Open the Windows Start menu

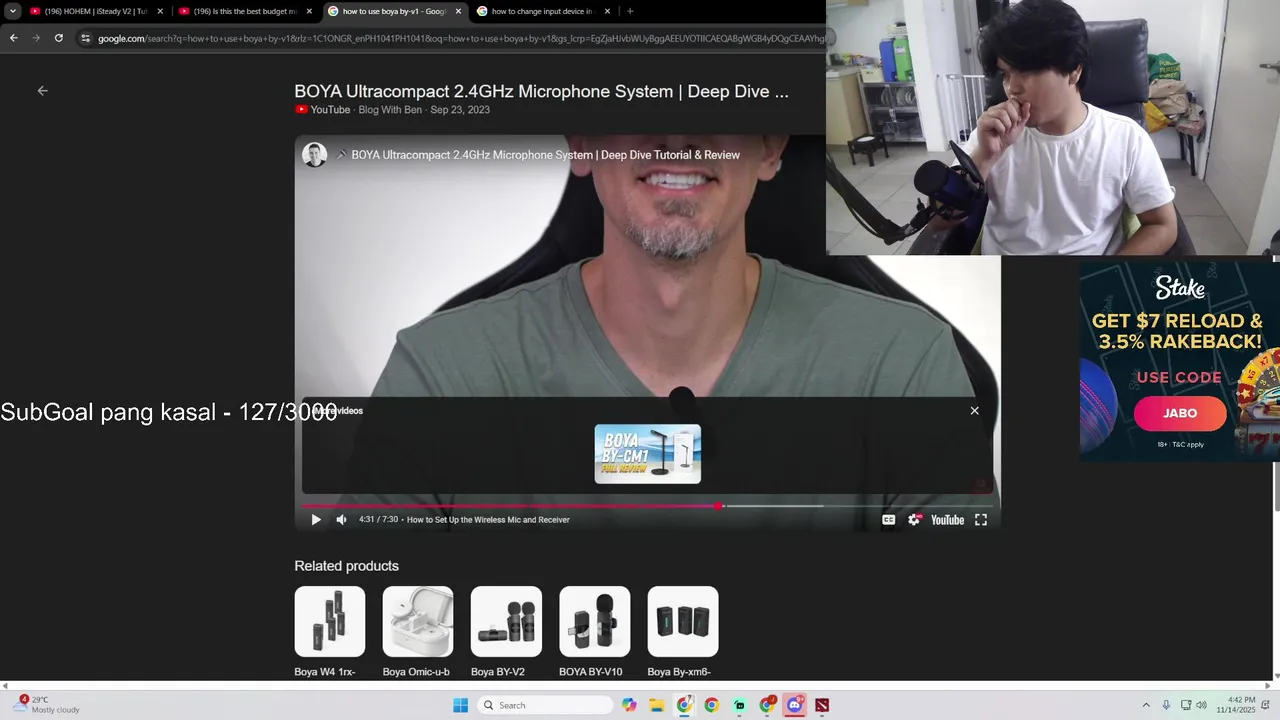point(460,705)
